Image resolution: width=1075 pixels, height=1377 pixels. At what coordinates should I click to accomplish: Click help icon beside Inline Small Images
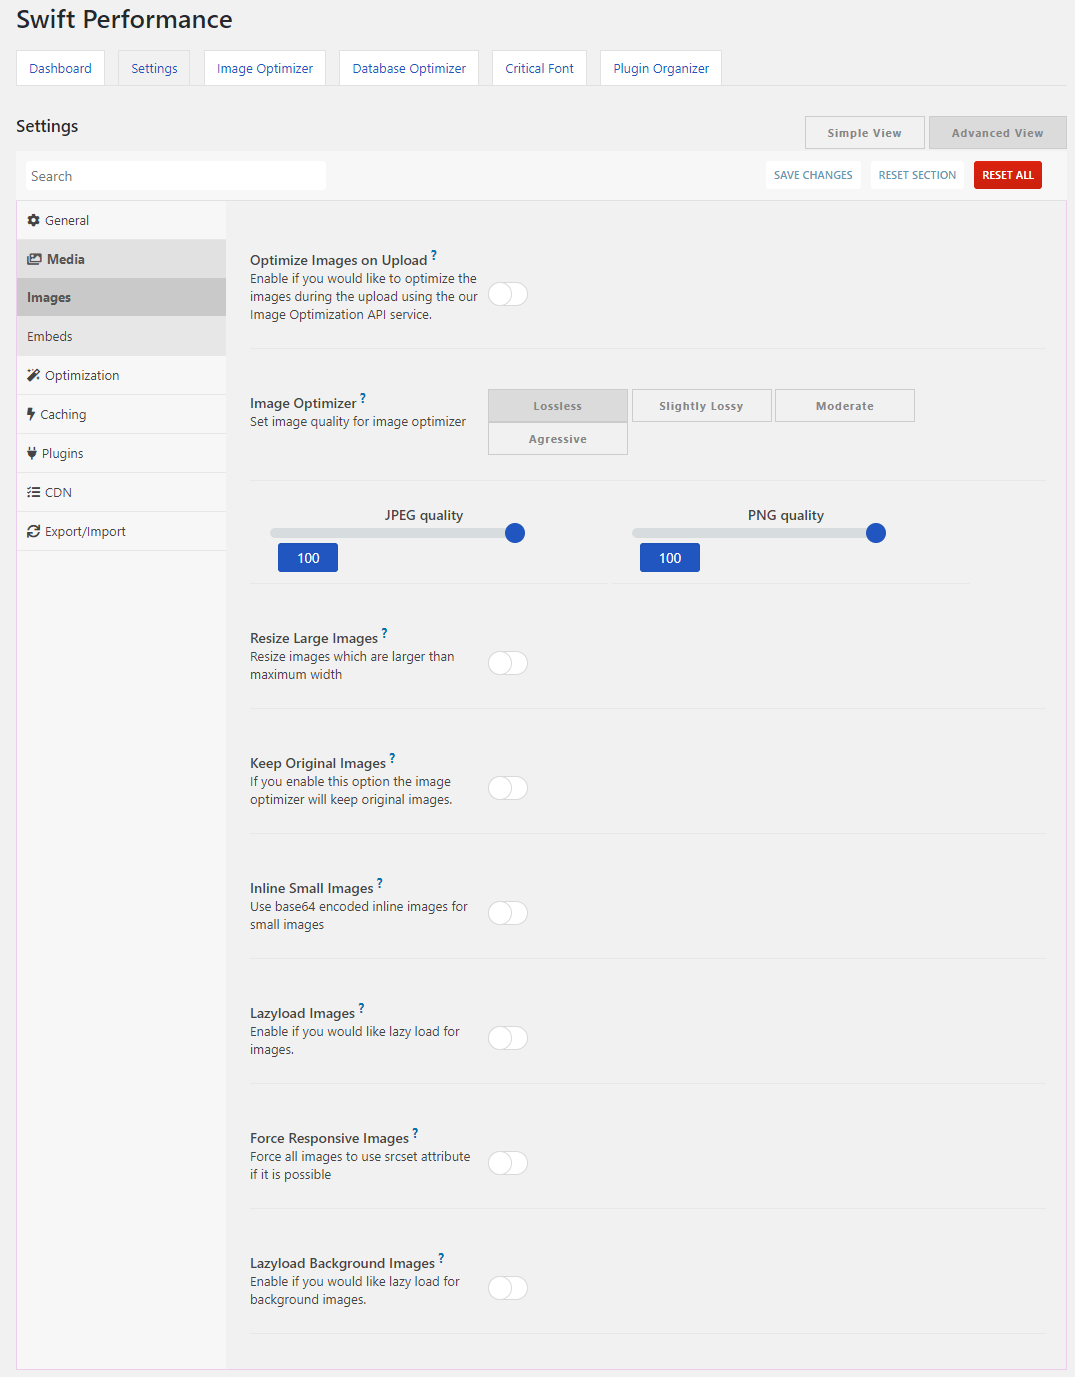click(380, 883)
